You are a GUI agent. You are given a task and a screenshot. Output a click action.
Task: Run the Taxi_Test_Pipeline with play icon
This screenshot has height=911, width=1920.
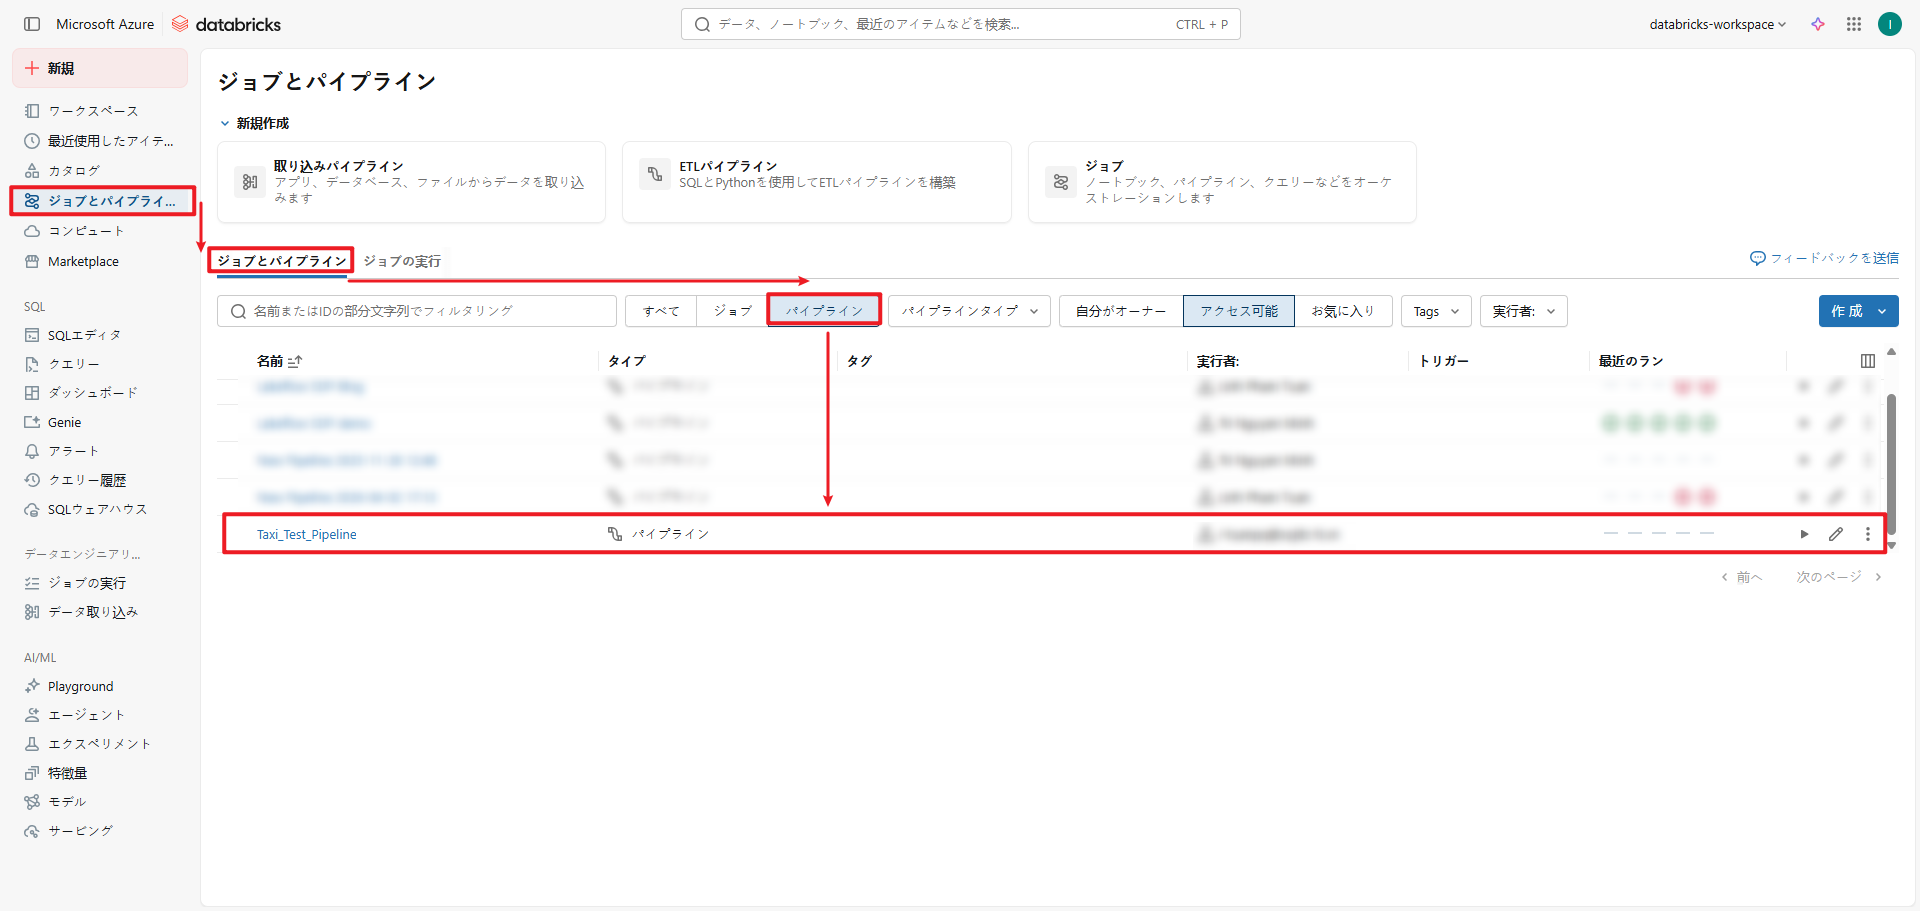tap(1804, 534)
